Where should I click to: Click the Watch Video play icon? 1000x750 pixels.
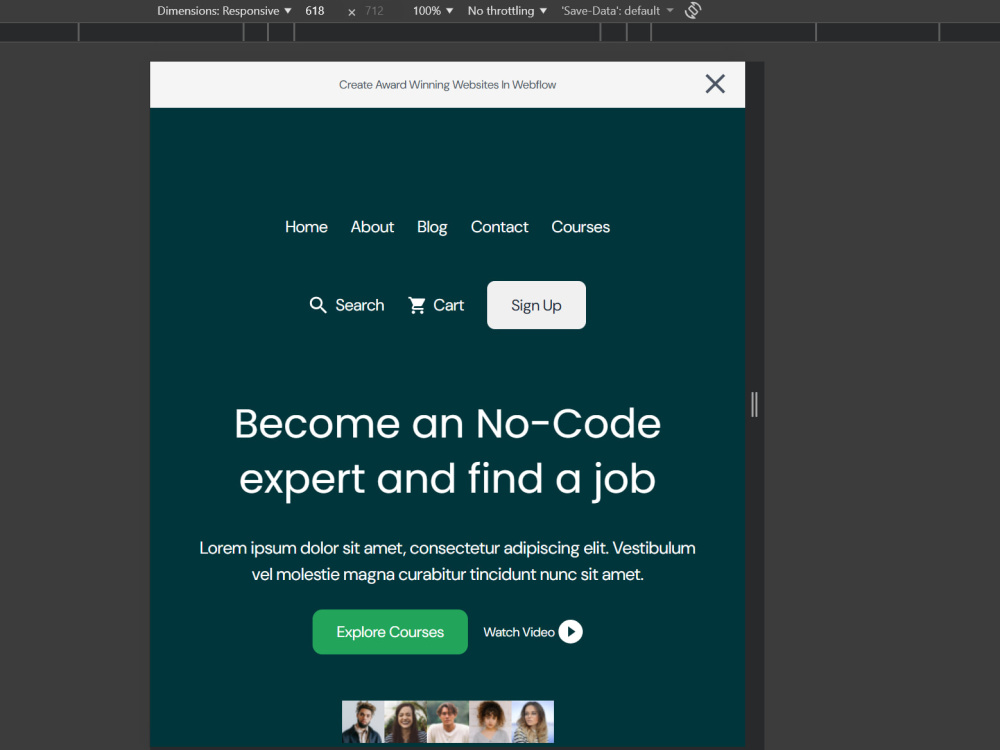tap(571, 632)
